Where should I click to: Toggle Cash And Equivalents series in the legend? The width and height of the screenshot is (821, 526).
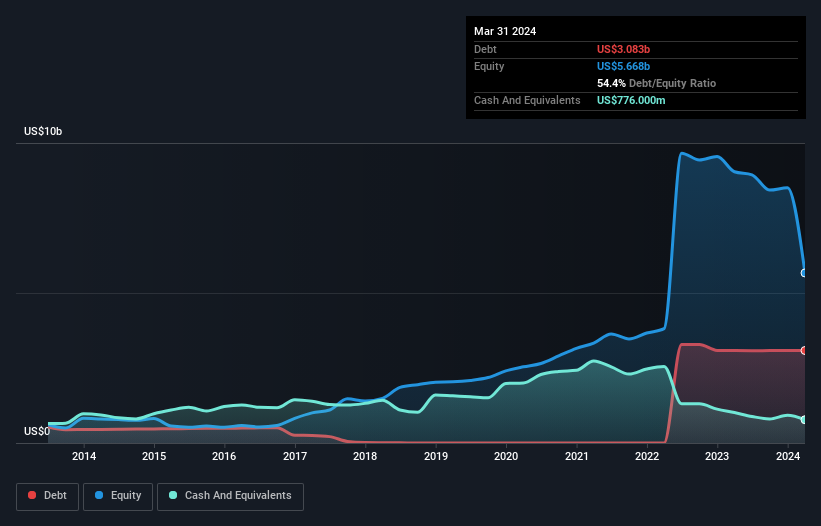point(230,496)
